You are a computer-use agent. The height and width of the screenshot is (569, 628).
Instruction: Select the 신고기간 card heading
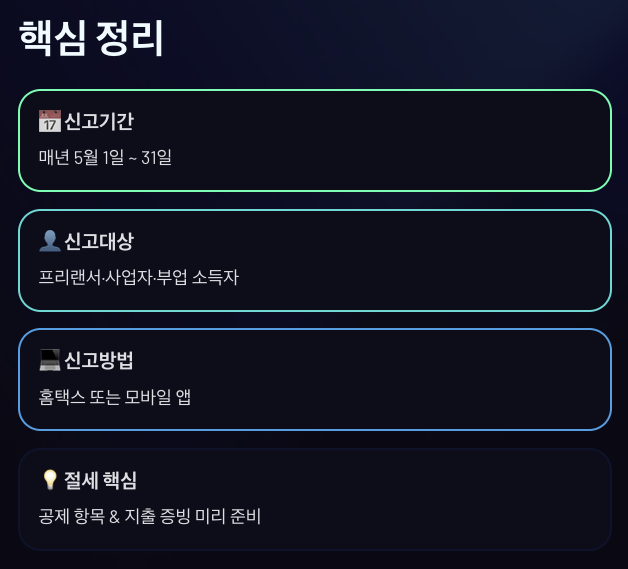(99, 121)
